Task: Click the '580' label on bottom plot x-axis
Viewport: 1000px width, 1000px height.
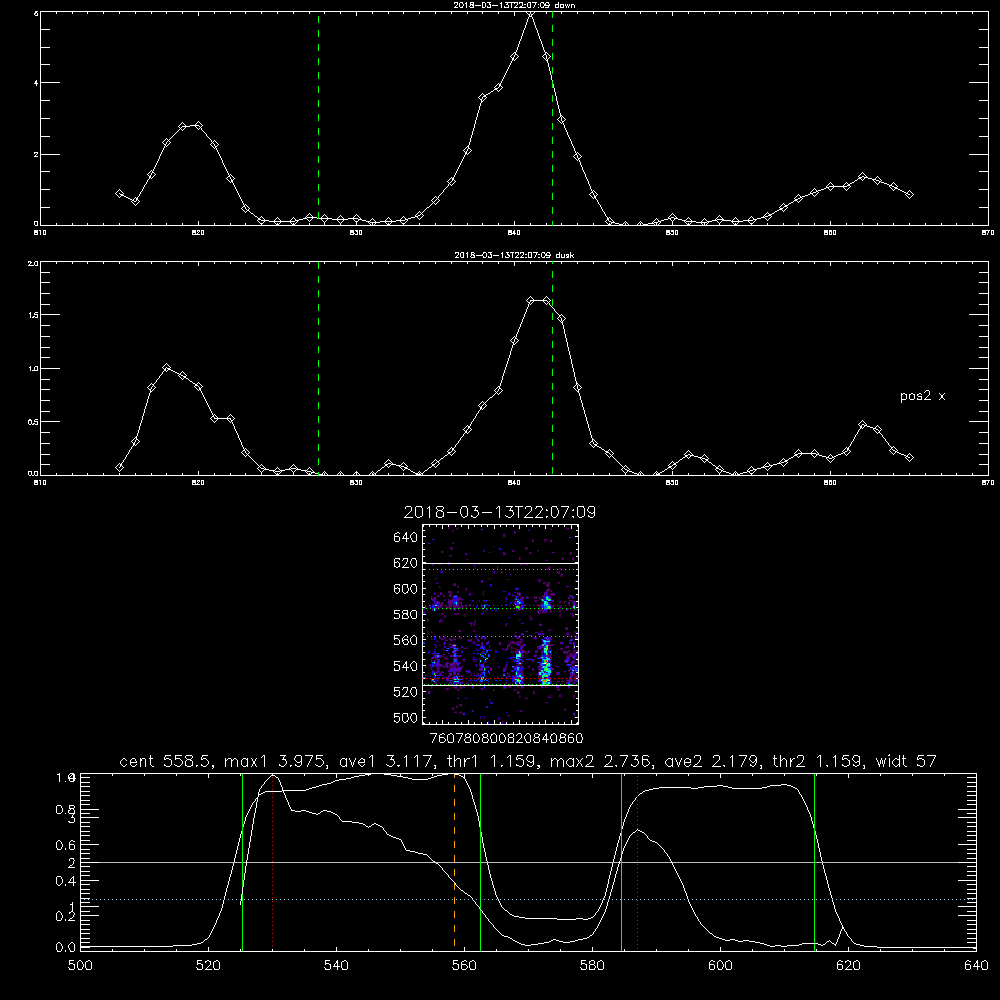Action: [592, 966]
